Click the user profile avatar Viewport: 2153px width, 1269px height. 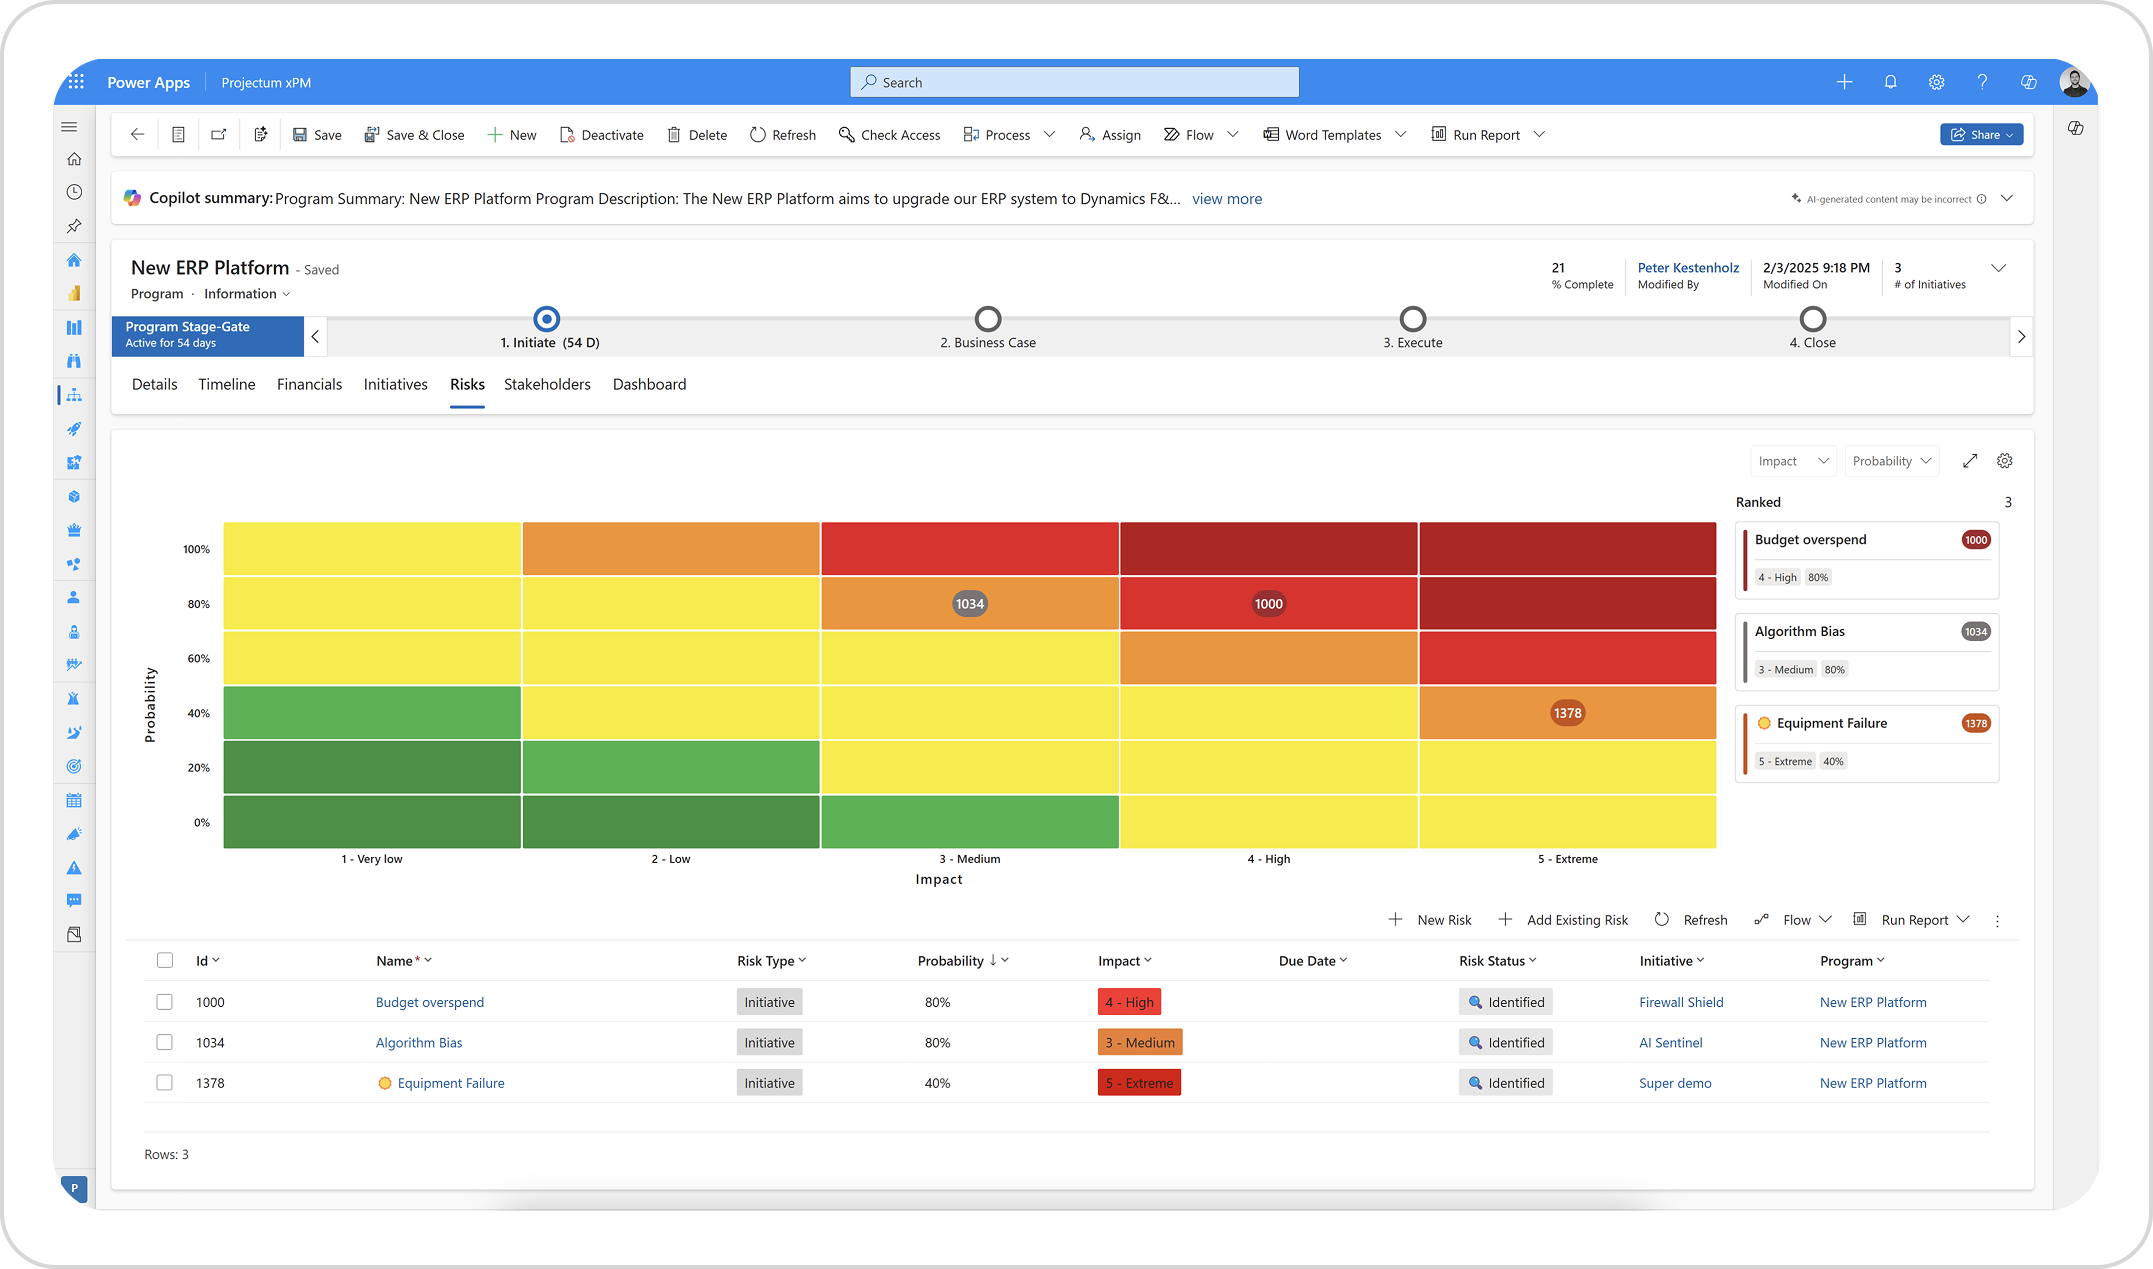[2074, 82]
